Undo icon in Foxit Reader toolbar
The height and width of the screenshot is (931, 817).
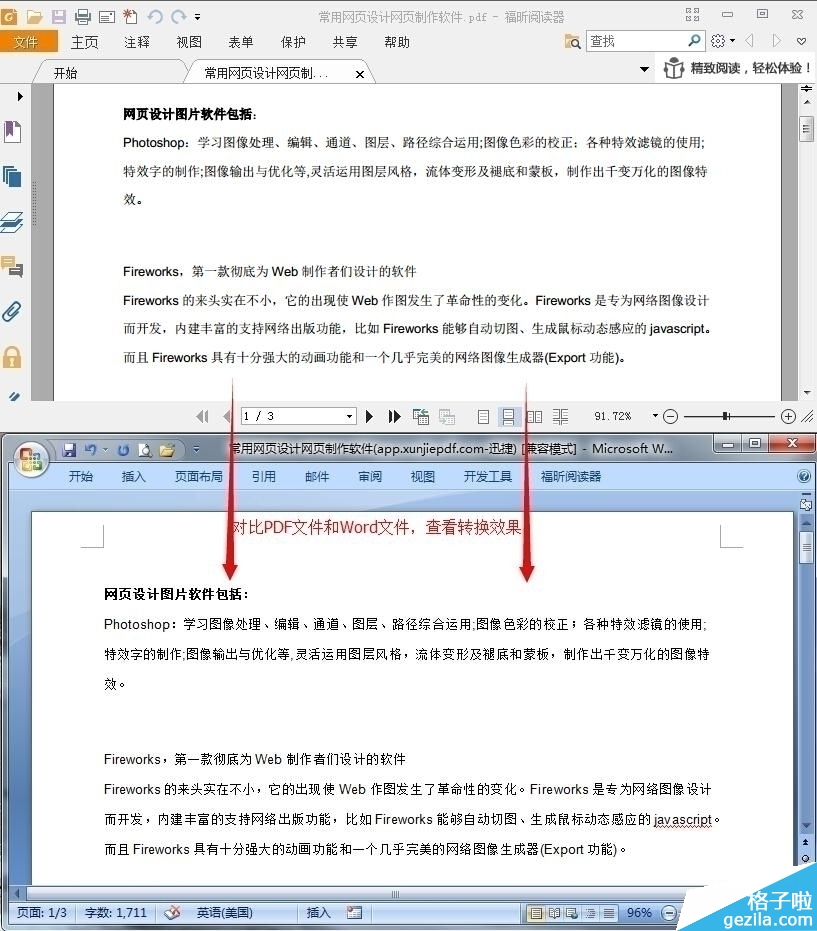[x=155, y=16]
